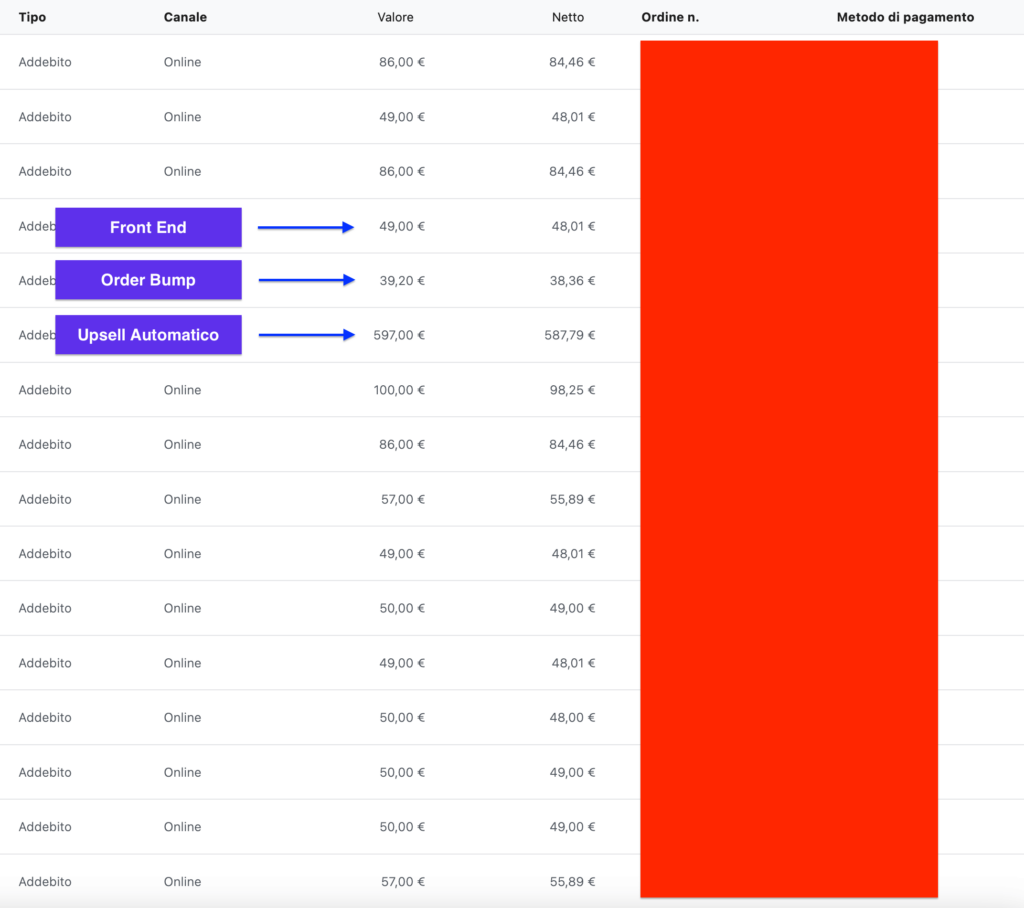Click the Netto column header

click(567, 17)
